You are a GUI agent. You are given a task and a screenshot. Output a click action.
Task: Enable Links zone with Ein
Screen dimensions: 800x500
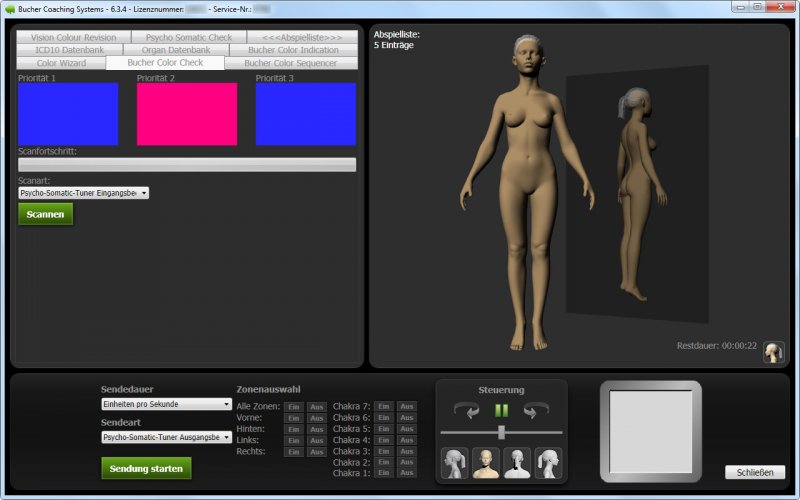point(294,440)
